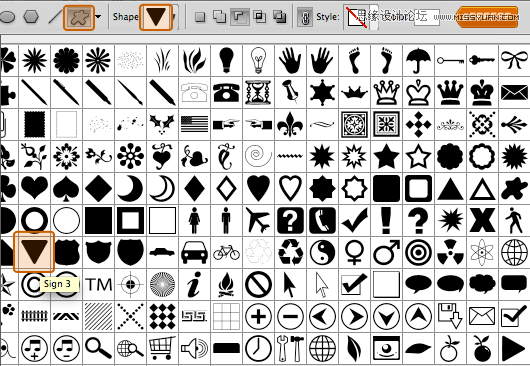The width and height of the screenshot is (530, 366).
Task: Pick the speaker volume shape
Action: click(194, 348)
